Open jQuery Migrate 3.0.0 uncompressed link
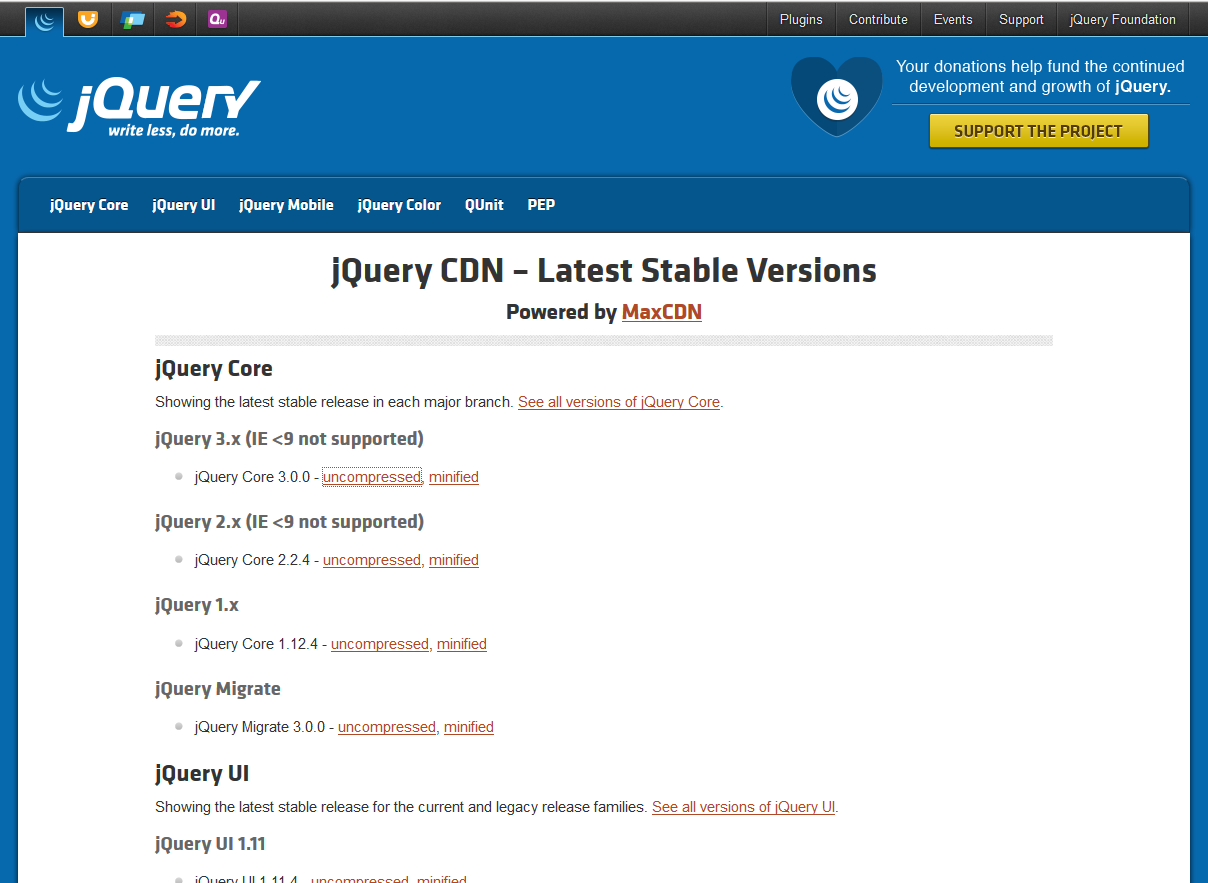Image resolution: width=1208 pixels, height=883 pixels. click(387, 727)
